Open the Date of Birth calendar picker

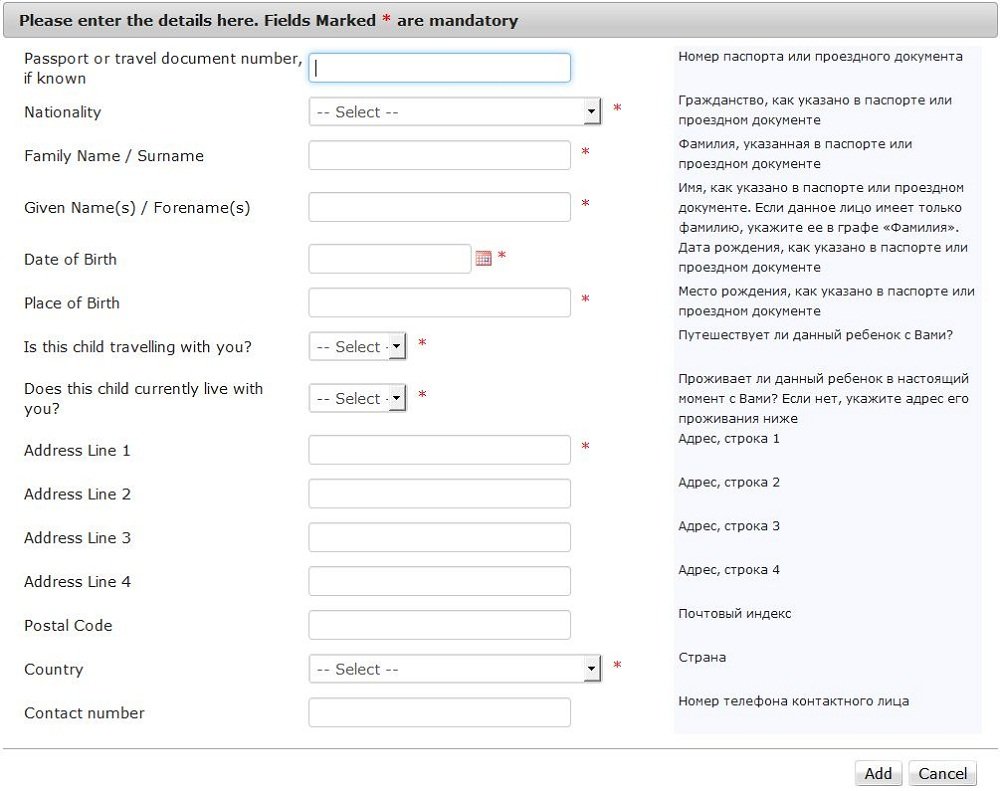pos(483,258)
